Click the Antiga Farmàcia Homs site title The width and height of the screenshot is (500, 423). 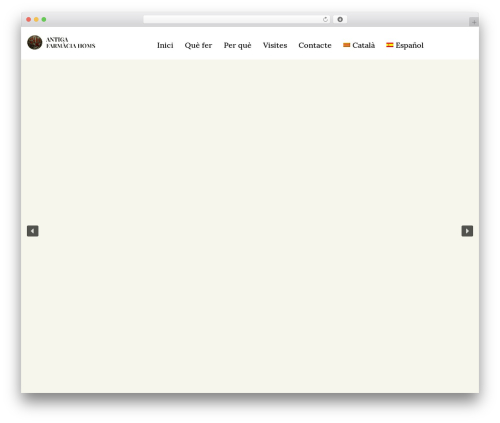[71, 43]
